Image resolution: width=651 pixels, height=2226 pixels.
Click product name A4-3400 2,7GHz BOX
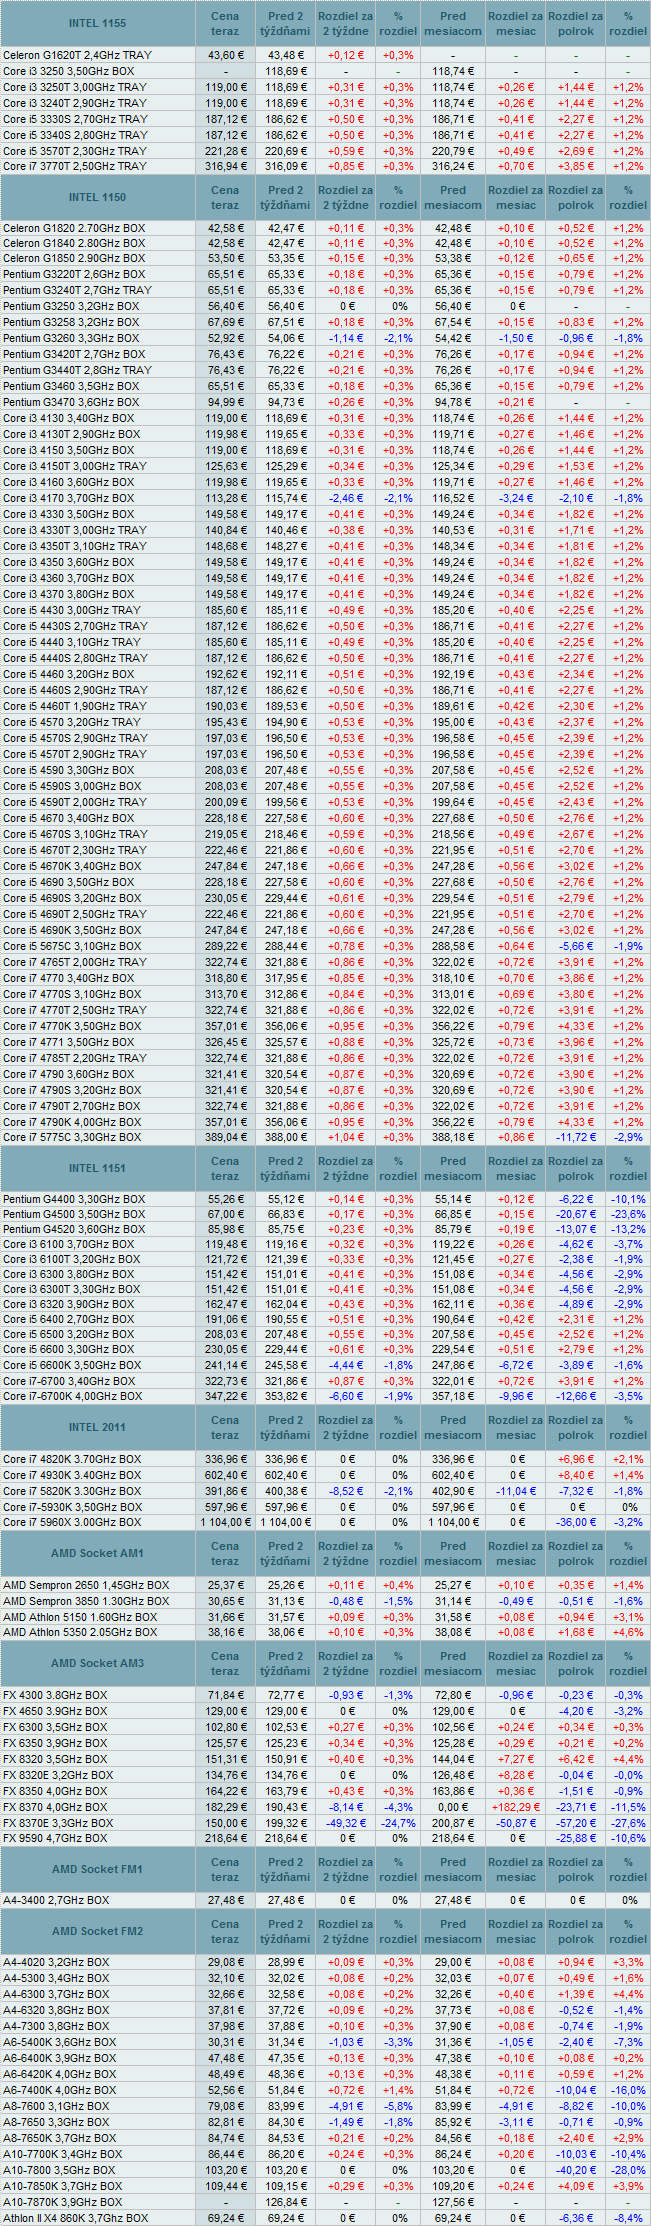coord(57,1900)
